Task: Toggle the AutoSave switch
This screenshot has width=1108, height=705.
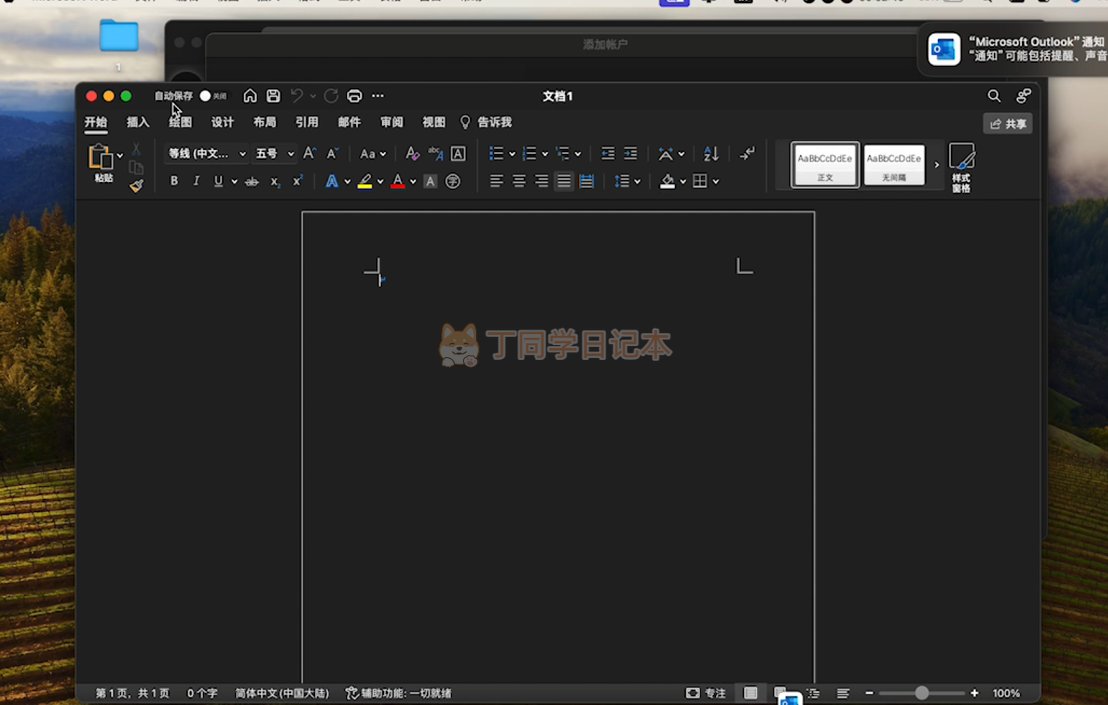Action: (x=206, y=96)
